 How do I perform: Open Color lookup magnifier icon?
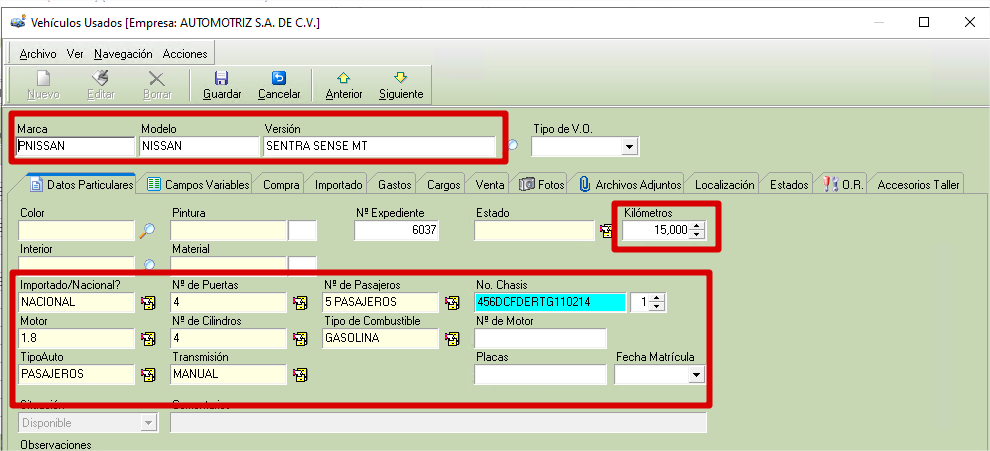[x=147, y=231]
